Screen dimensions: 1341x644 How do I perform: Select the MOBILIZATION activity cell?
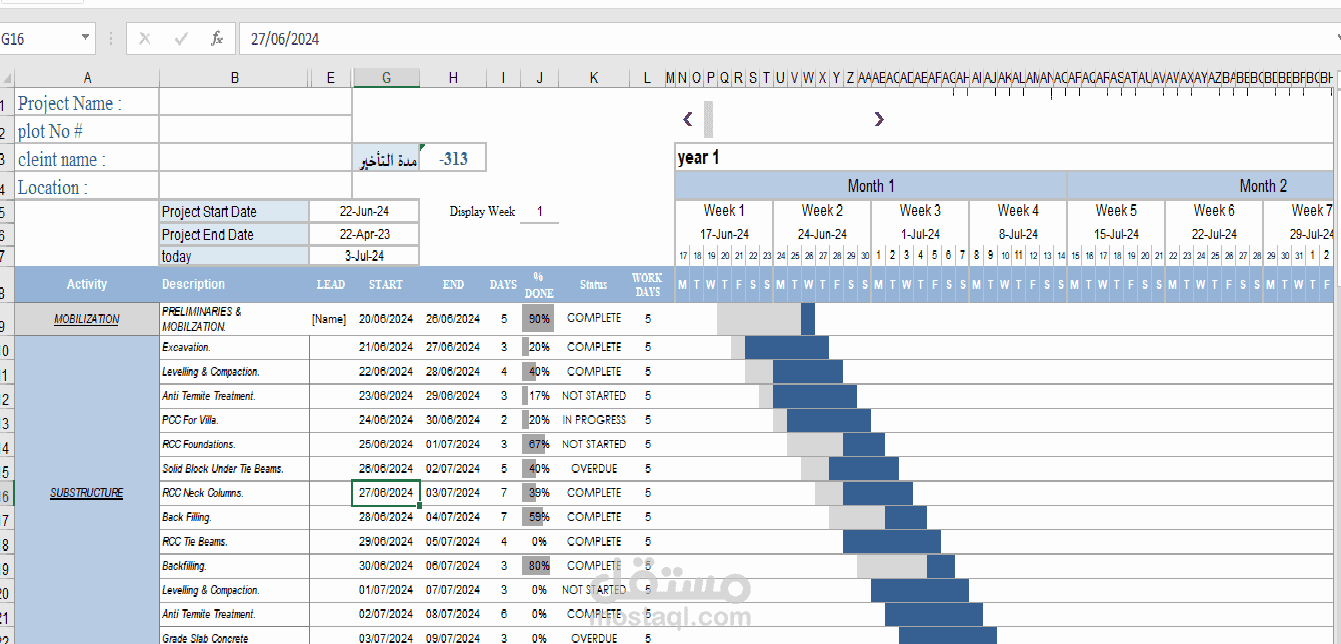[x=87, y=319]
